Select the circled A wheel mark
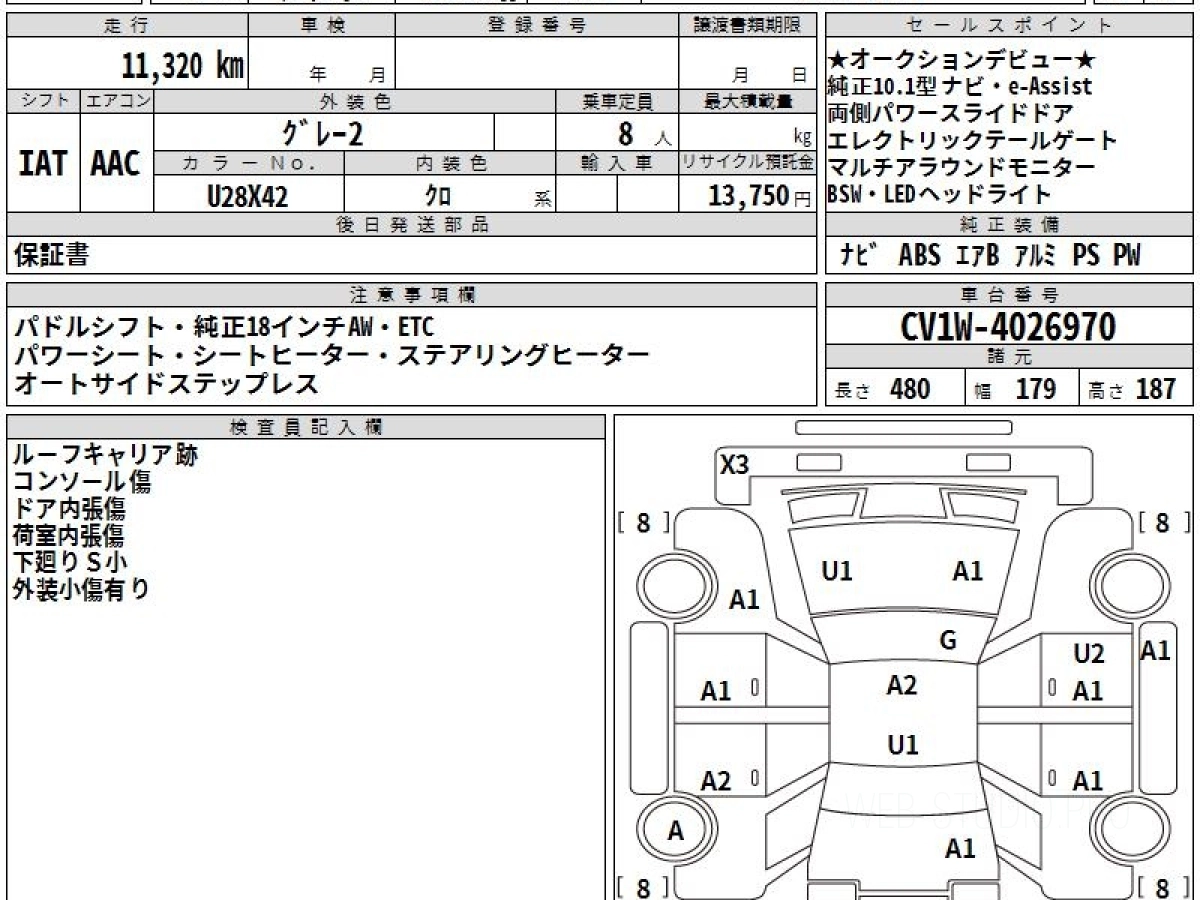 676,831
